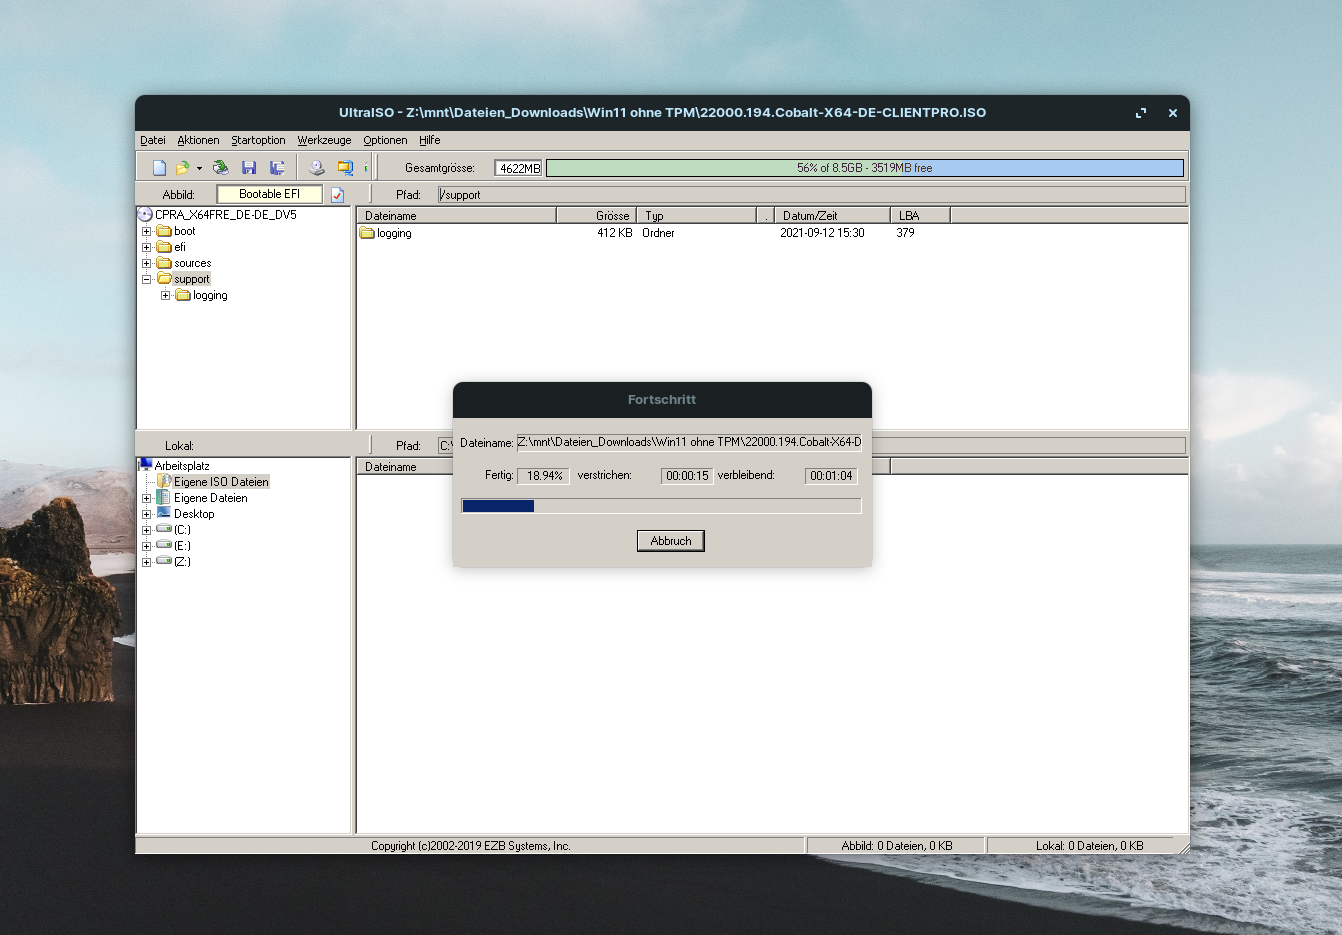Expand the logging subfolder node

pos(165,295)
